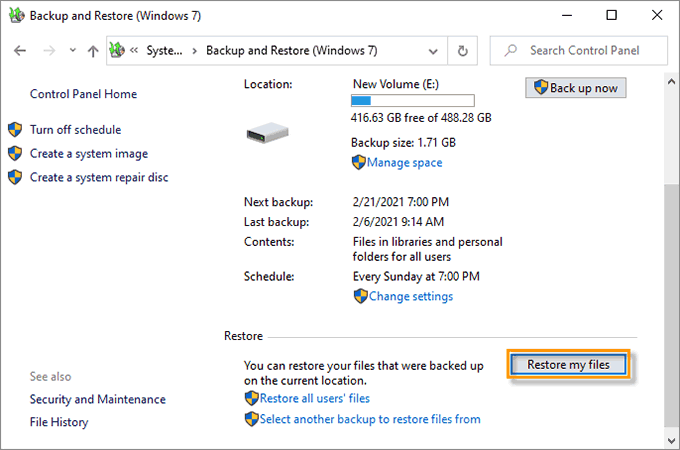680x450 pixels.
Task: Click the shield icon beside Turn off schedule
Action: coord(15,129)
